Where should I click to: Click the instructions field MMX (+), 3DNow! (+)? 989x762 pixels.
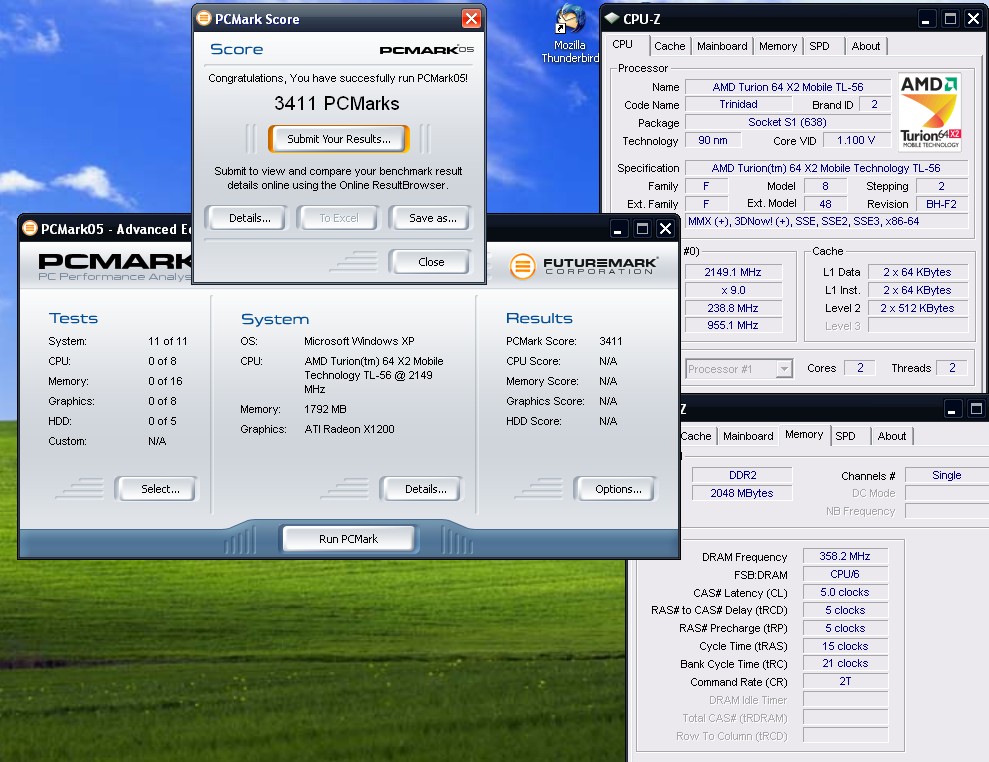(x=826, y=221)
